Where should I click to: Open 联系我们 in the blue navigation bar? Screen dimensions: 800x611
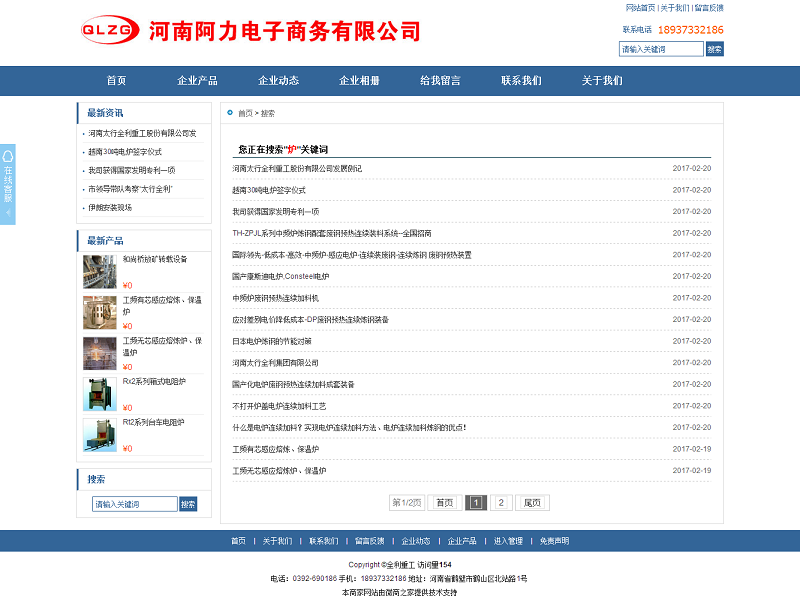521,81
